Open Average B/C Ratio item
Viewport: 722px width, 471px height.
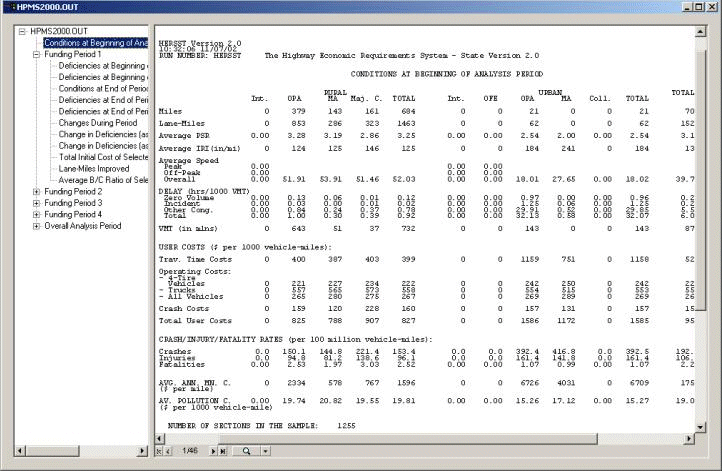click(x=103, y=180)
